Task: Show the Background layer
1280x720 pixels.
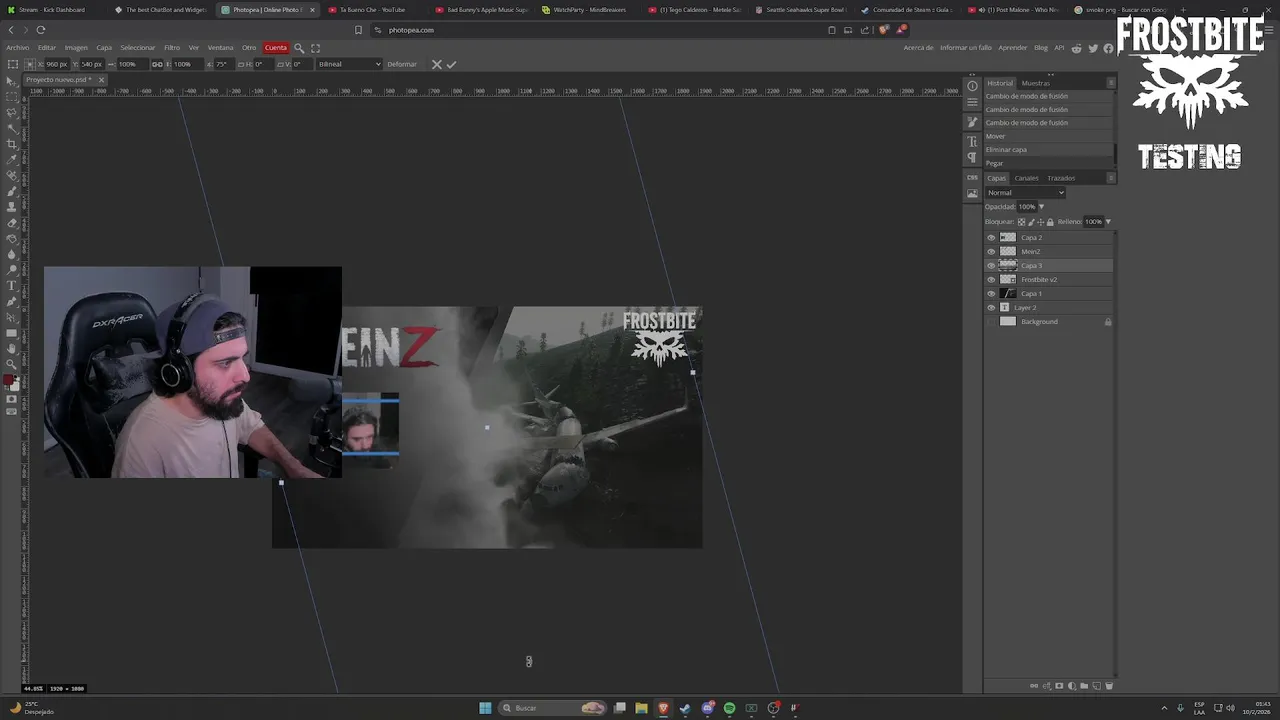Action: click(x=991, y=322)
